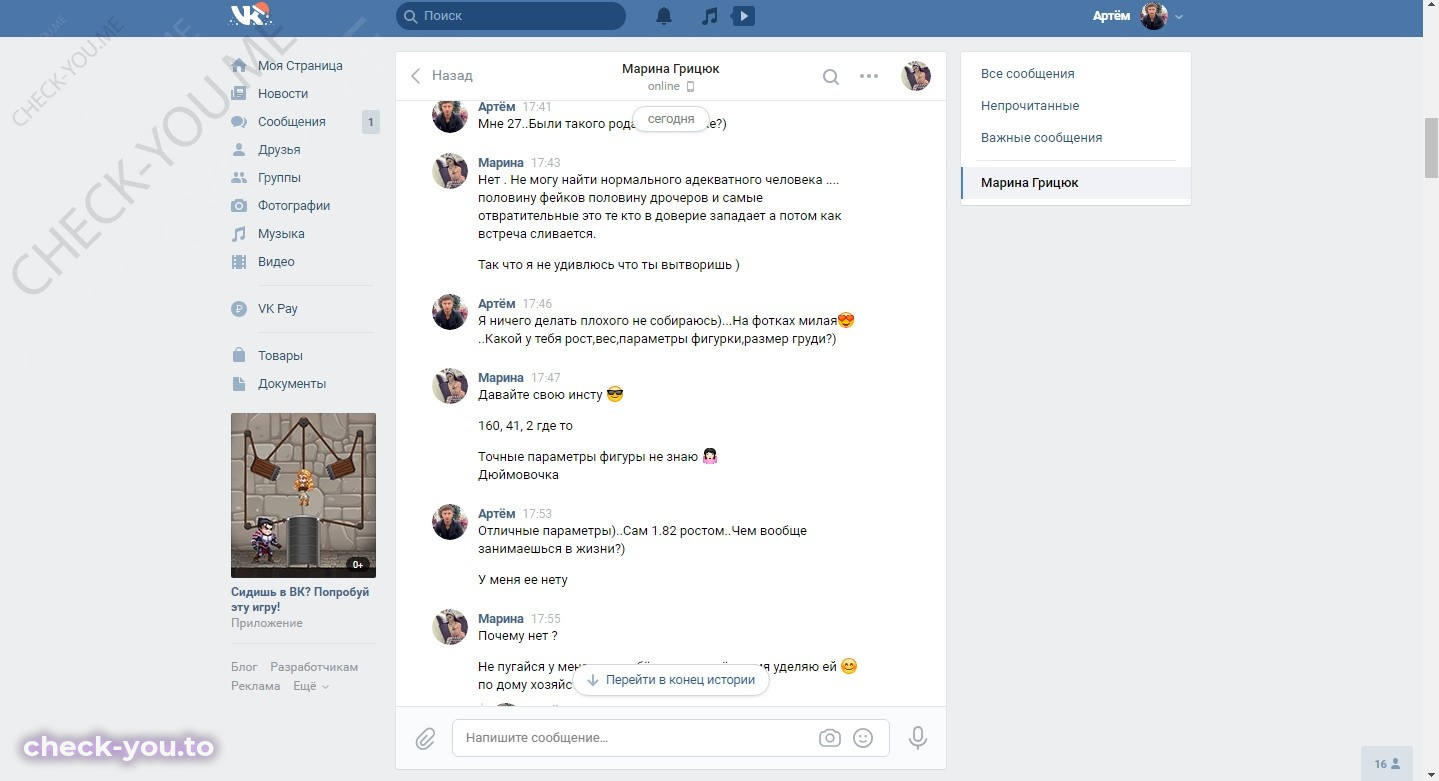Open the VK logo home link
This screenshot has height=781, width=1439.
pos(250,15)
